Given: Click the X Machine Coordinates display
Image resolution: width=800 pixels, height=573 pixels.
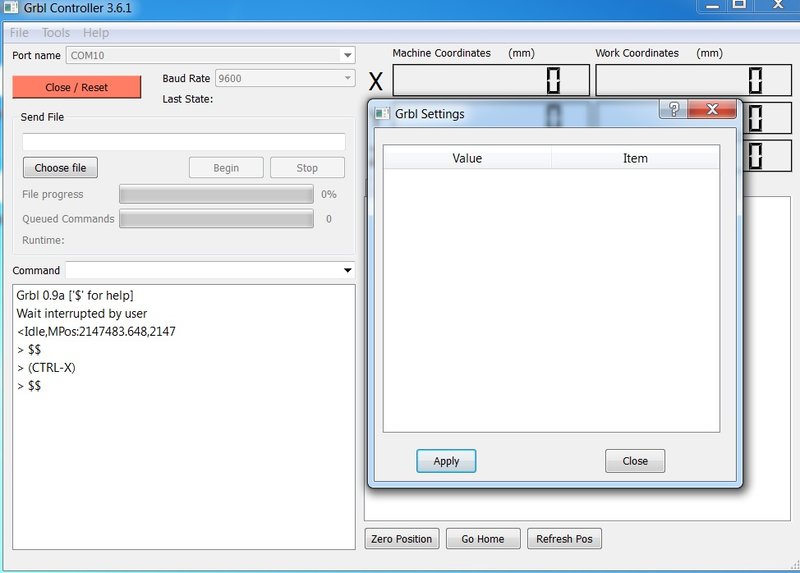Looking at the screenshot, I should [x=491, y=80].
